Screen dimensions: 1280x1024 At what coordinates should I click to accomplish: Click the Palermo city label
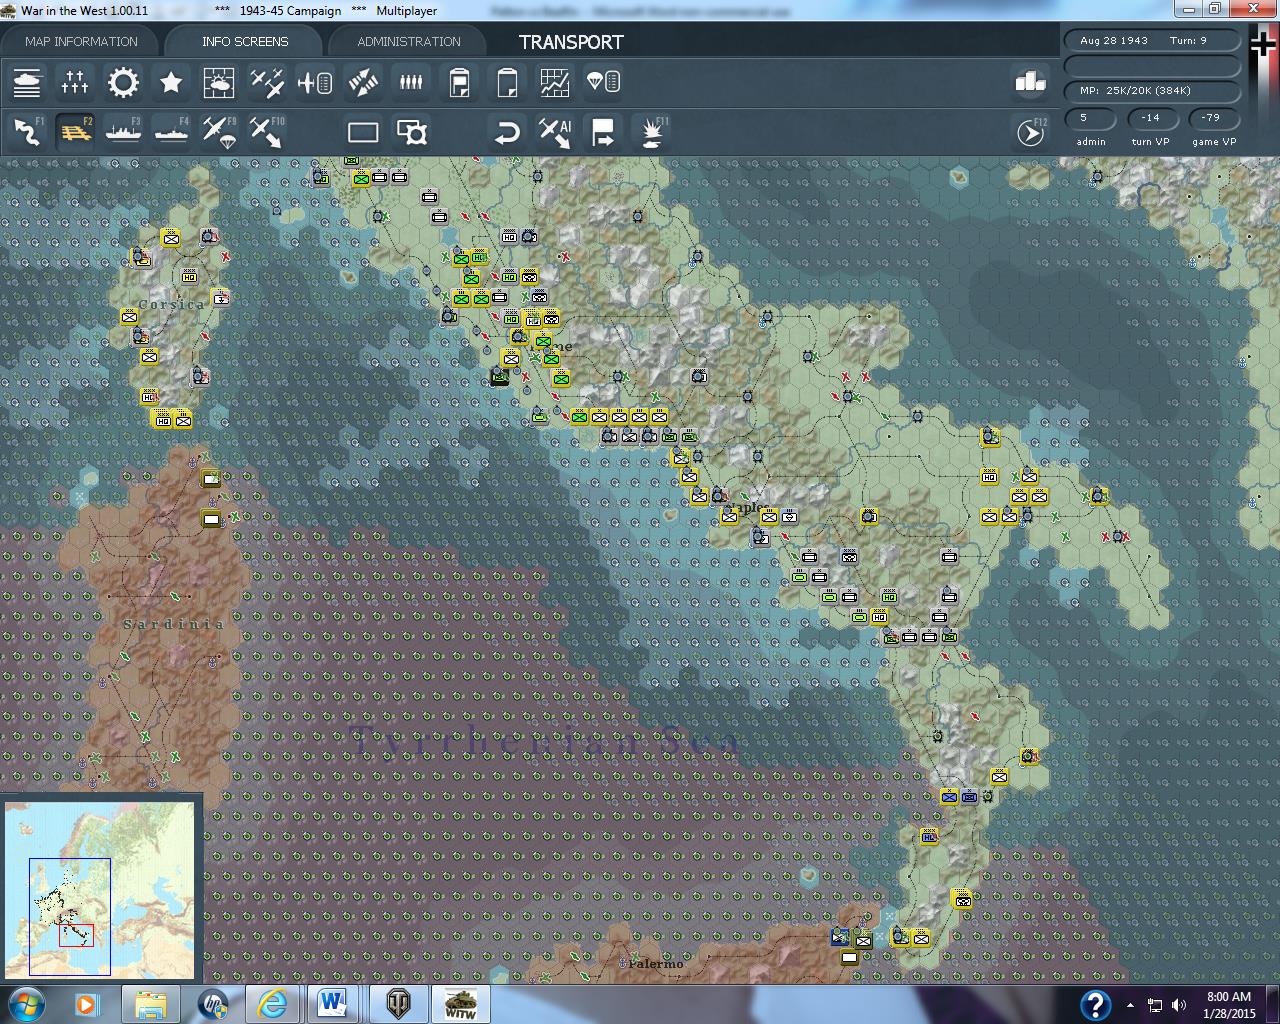tap(656, 964)
